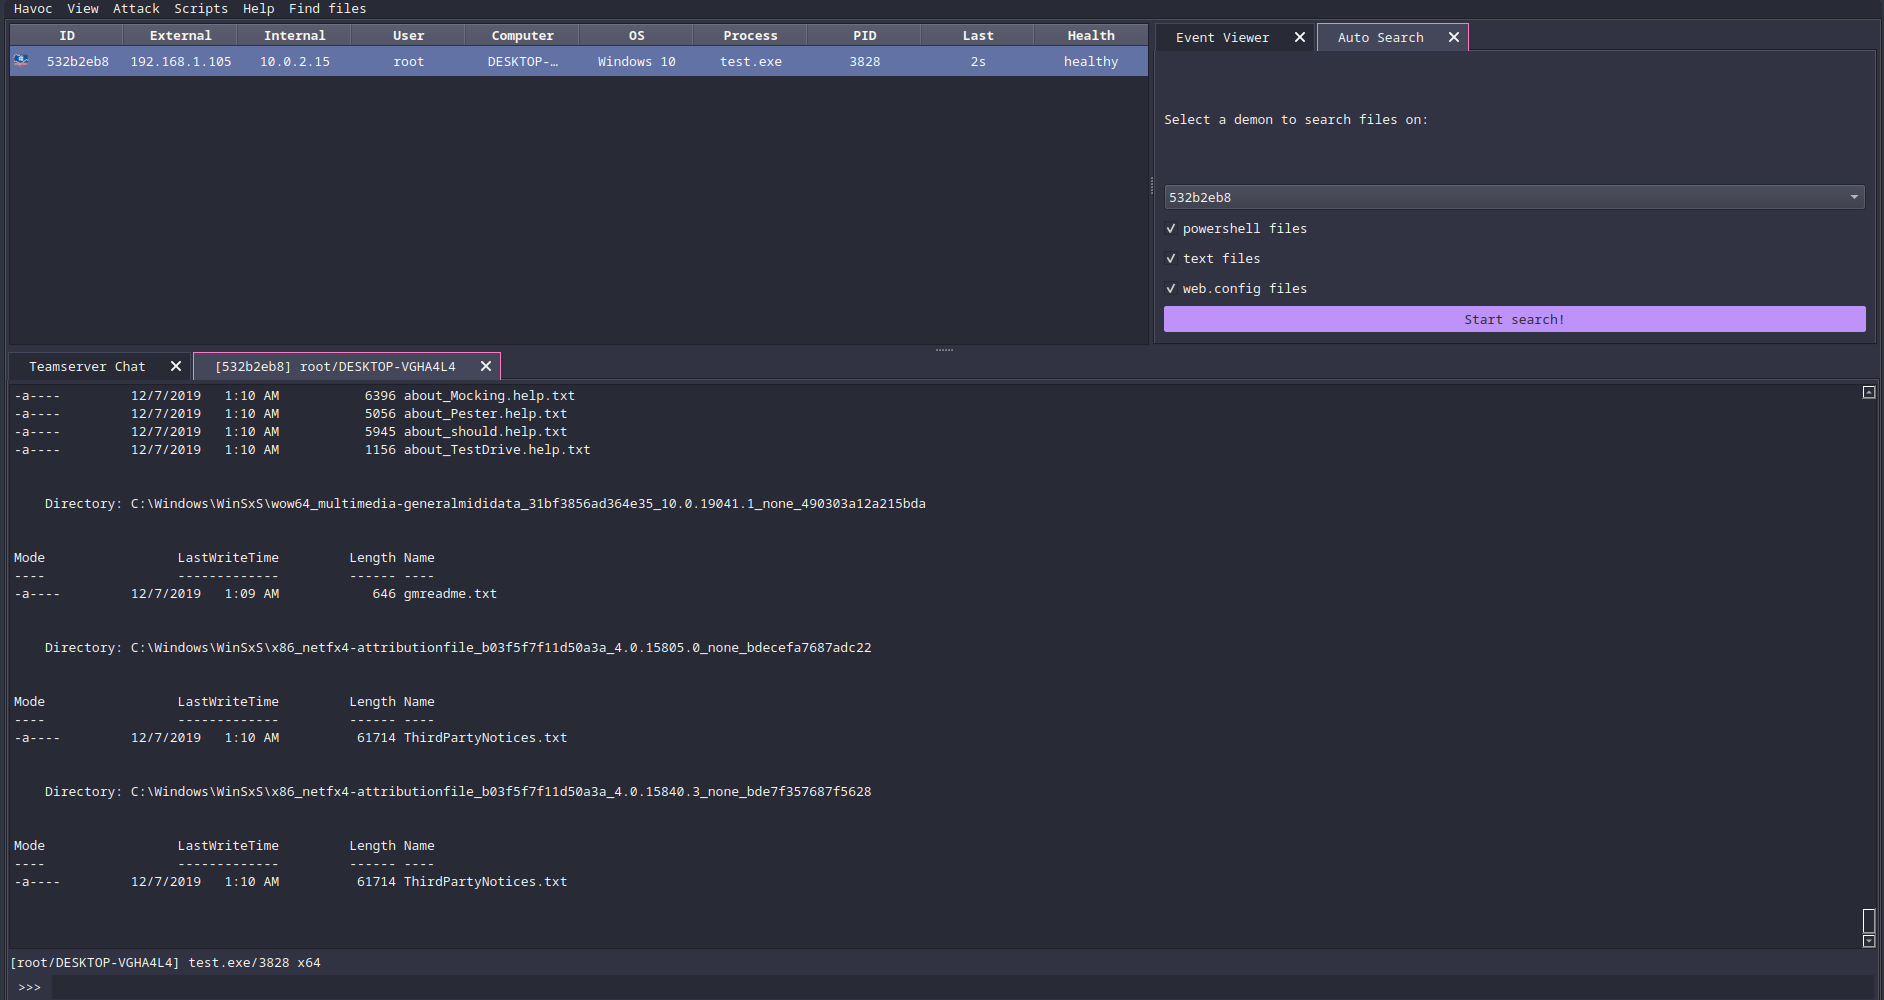Open the Scripts menu
The image size is (1884, 1000).
pos(201,9)
